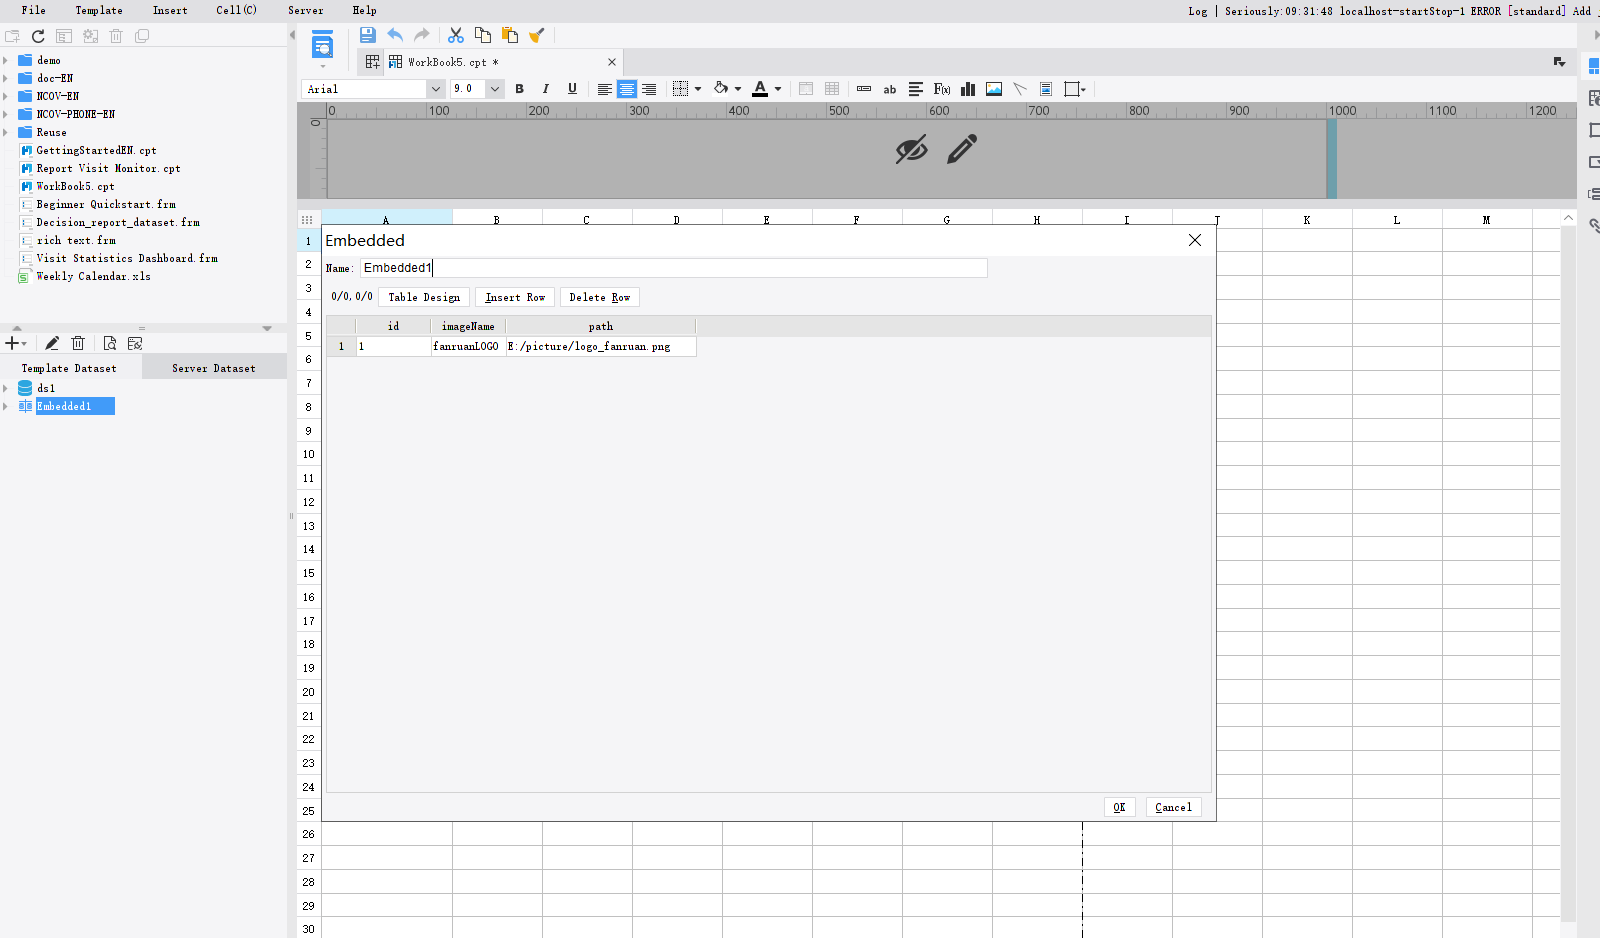The height and width of the screenshot is (938, 1600).
Task: Open the insert chart icon
Action: 967,89
